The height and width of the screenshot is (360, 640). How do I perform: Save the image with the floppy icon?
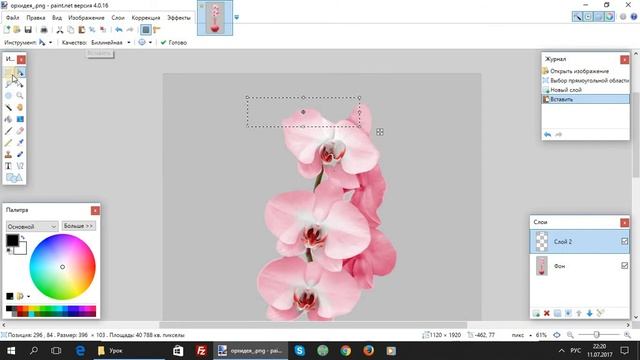(28, 30)
